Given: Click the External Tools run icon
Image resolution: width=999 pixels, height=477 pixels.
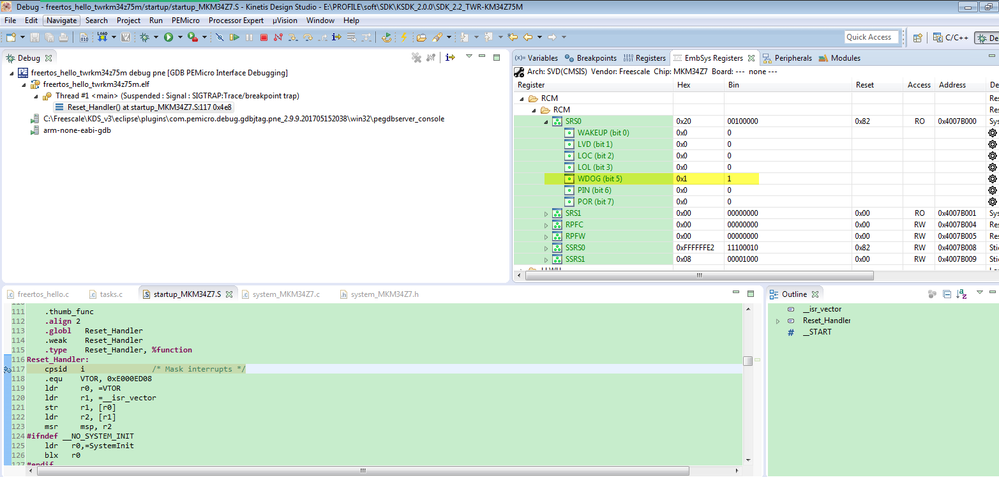Looking at the screenshot, I should tap(192, 37).
